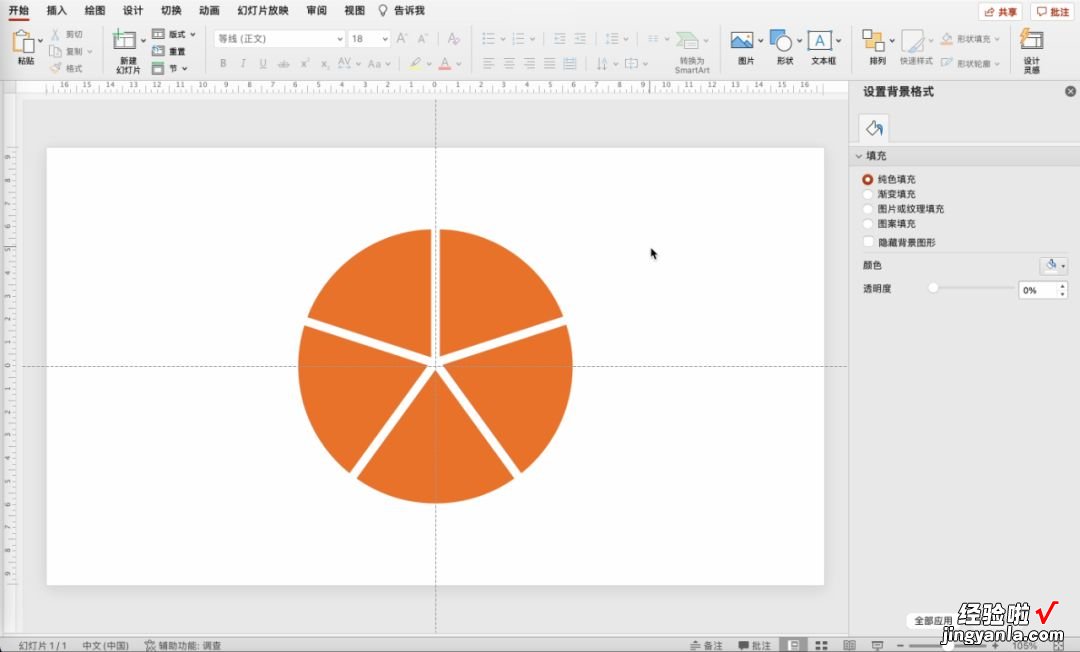Toggle Notes (备注) pane in status bar
Viewport: 1080px width, 652px height.
pos(707,645)
